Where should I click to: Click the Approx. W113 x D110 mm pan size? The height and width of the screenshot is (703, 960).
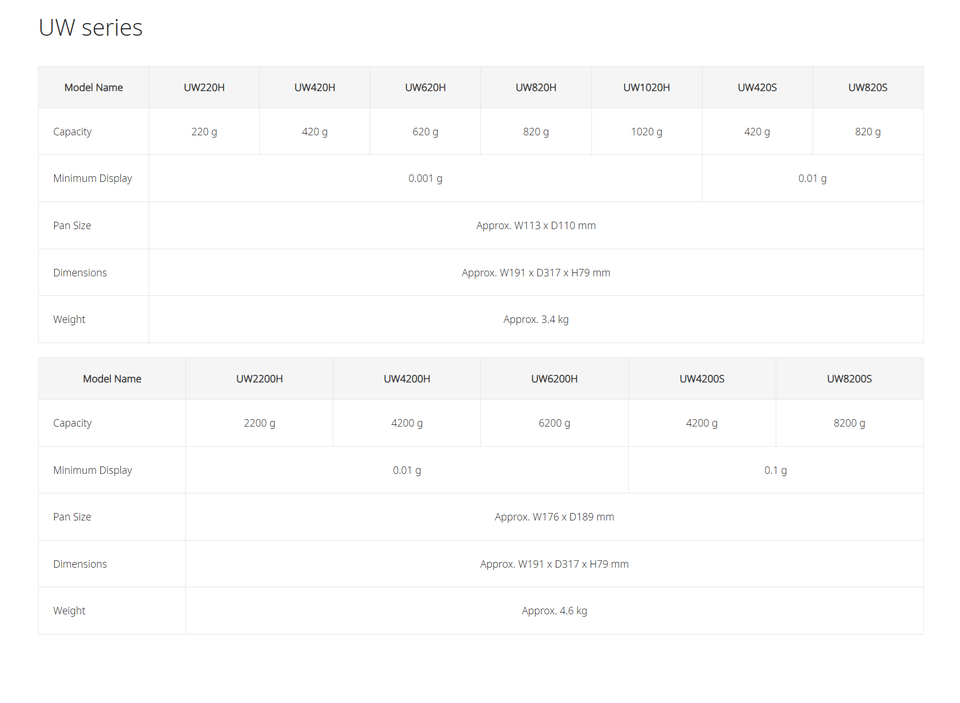[x=536, y=225]
